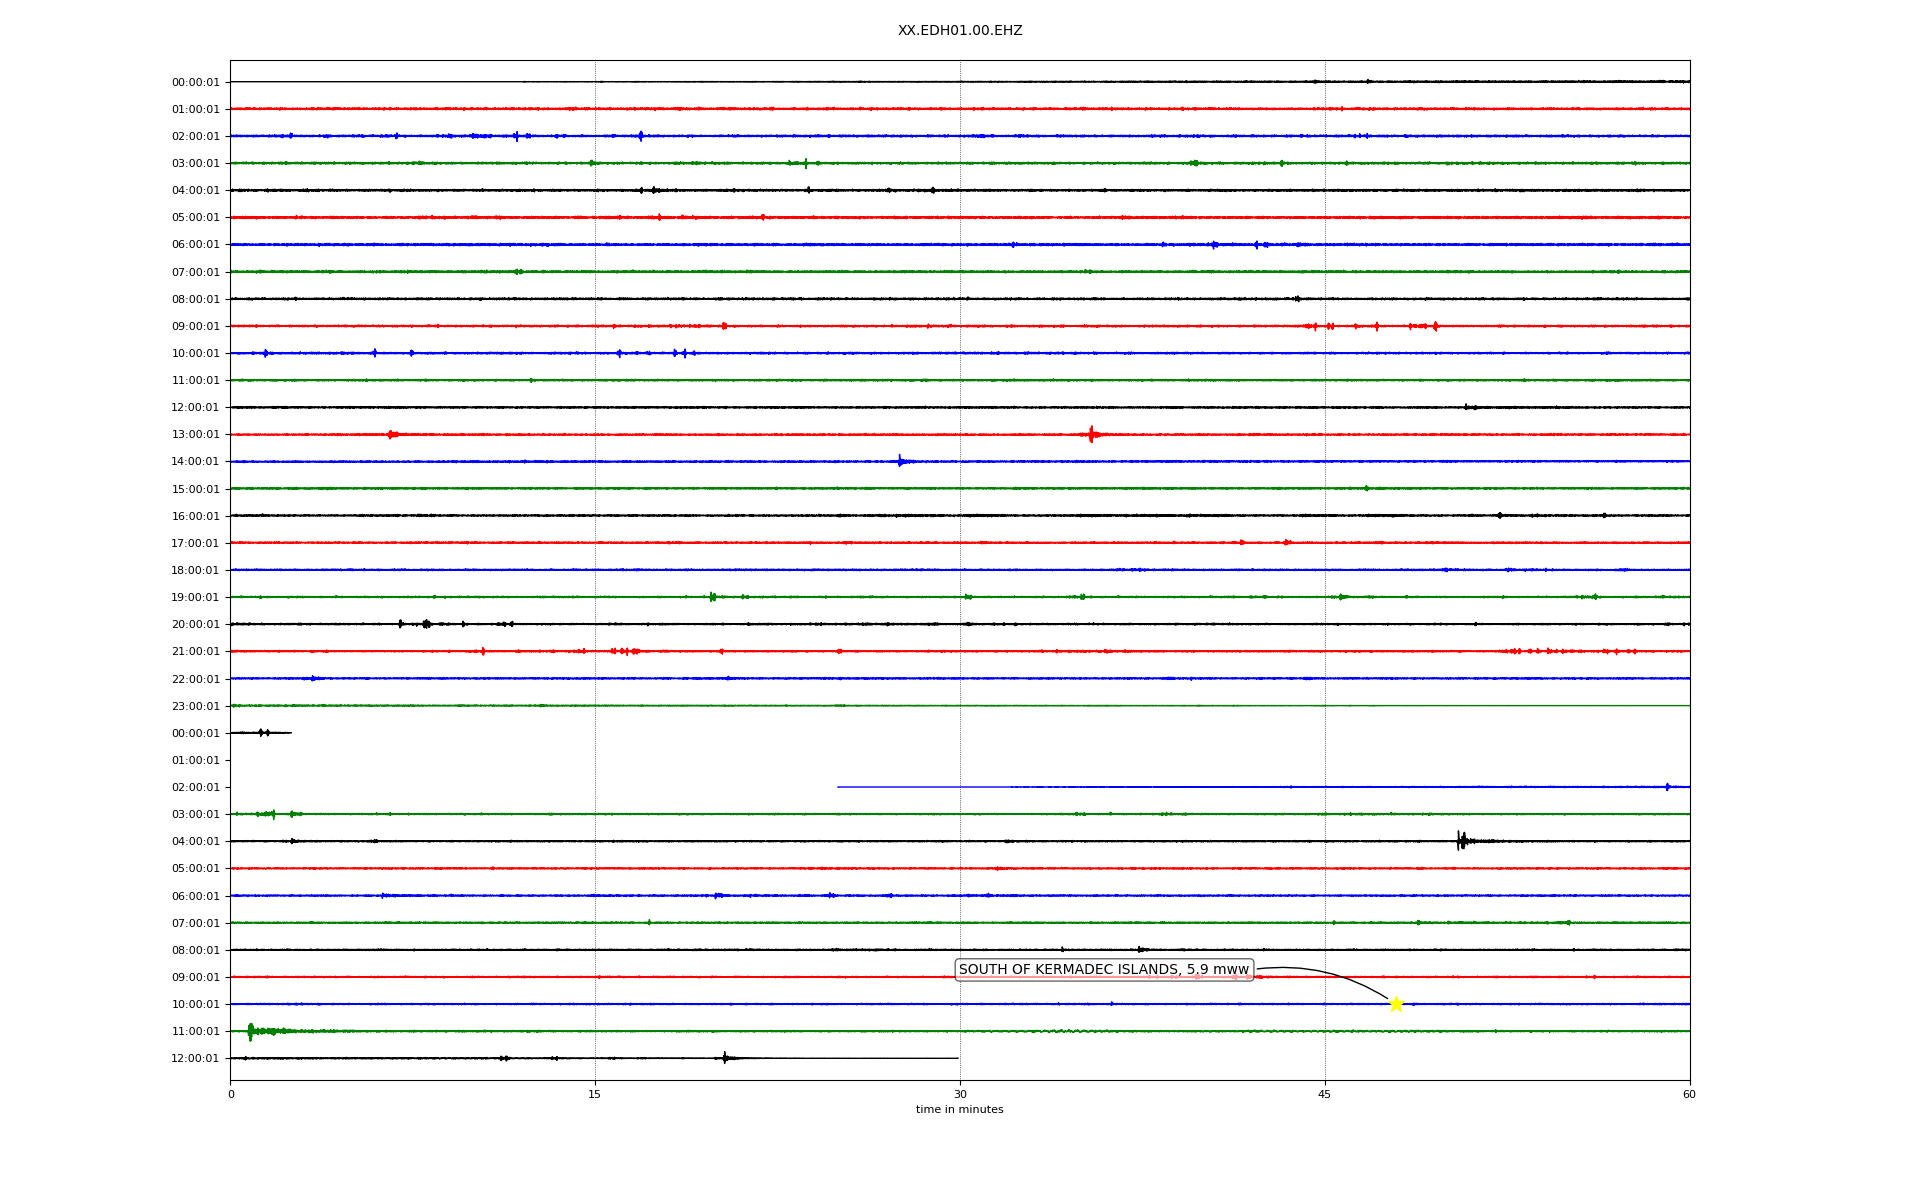Click the red spike on the 13:00:01 trace after 30 minutes

click(1091, 434)
